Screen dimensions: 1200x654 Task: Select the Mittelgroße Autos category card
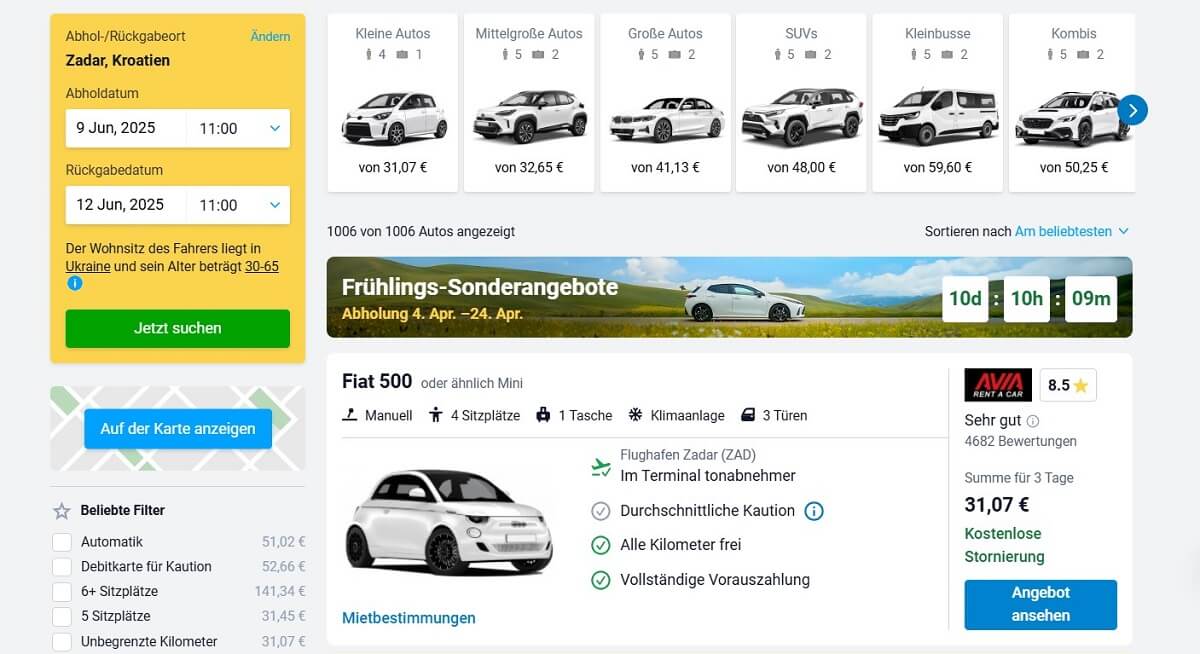pyautogui.click(x=530, y=102)
